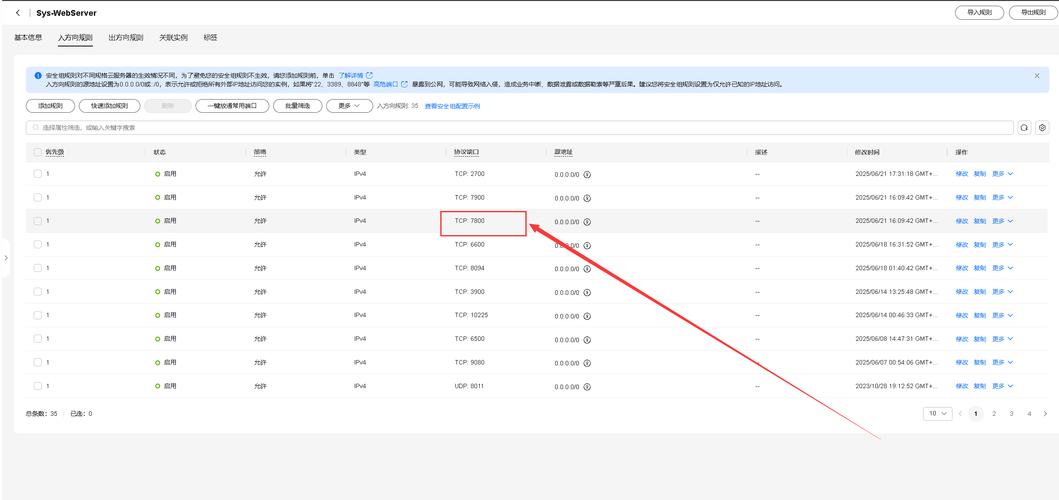1059x500 pixels.
Task: Click the 添加规则 button
Action: click(50, 106)
